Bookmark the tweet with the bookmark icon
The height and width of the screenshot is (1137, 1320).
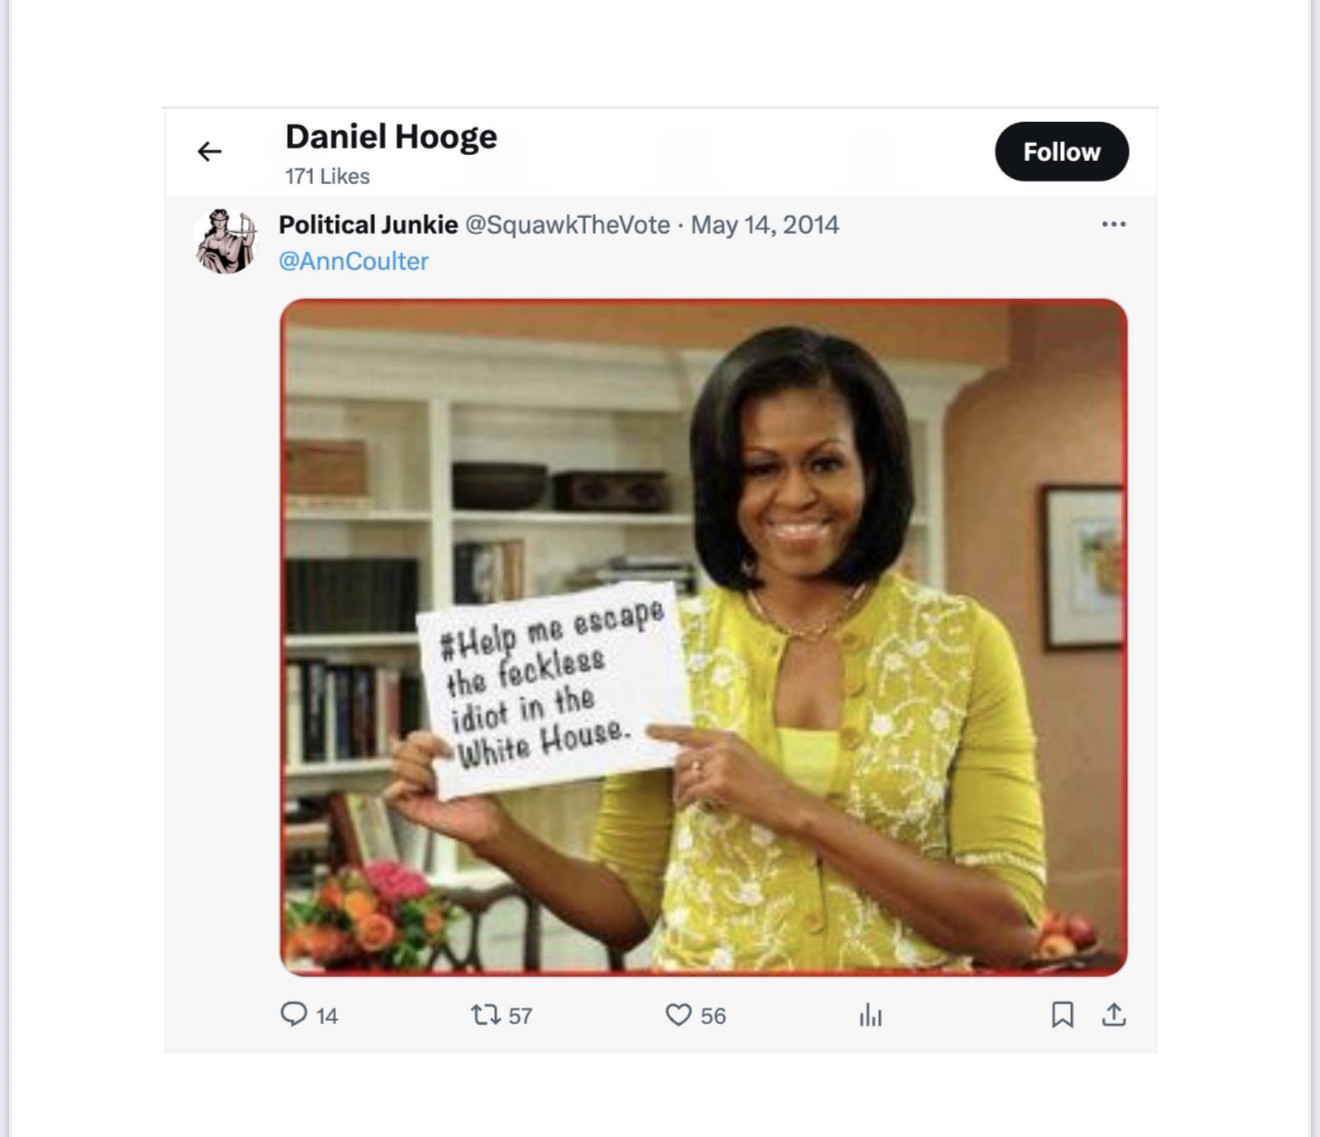[1062, 1015]
